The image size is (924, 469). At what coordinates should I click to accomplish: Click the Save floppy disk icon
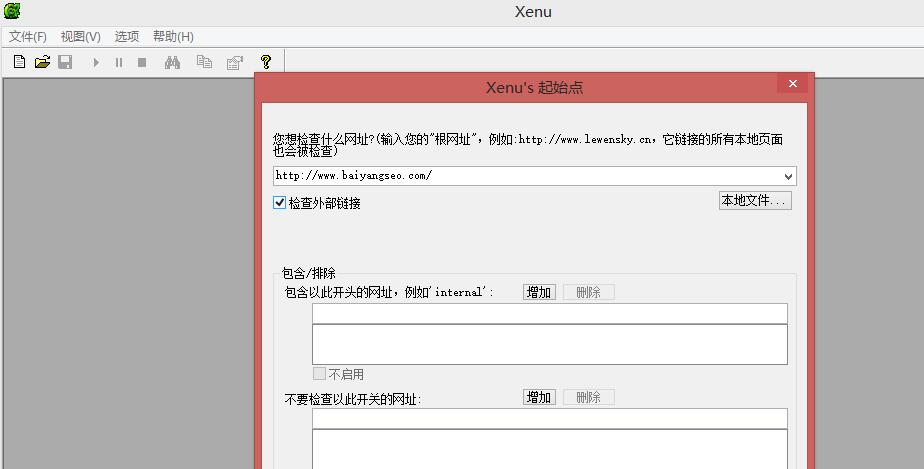click(x=65, y=61)
